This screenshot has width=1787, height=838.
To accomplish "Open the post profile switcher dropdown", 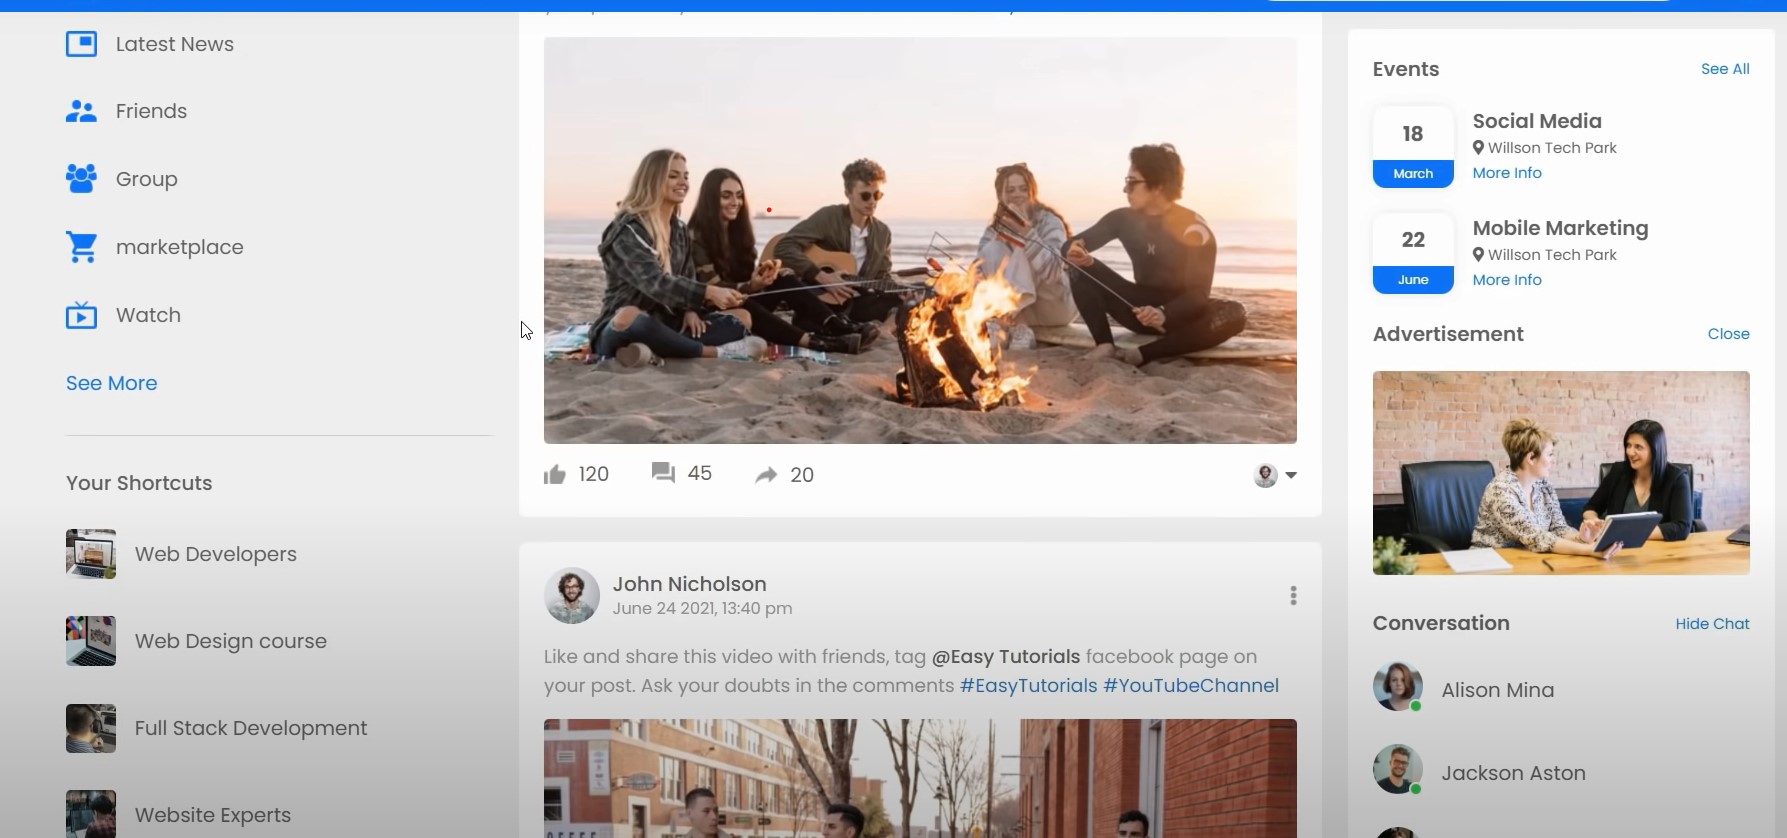I will (x=1275, y=475).
